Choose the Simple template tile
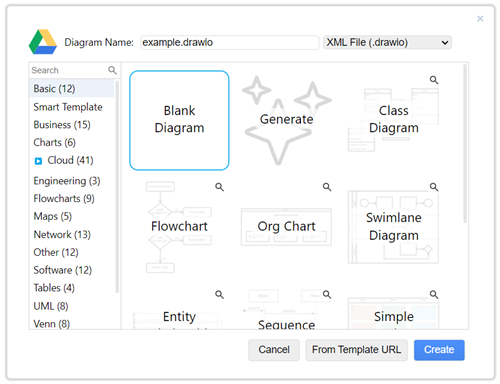Screen dimensions: 500x384 click(394, 309)
